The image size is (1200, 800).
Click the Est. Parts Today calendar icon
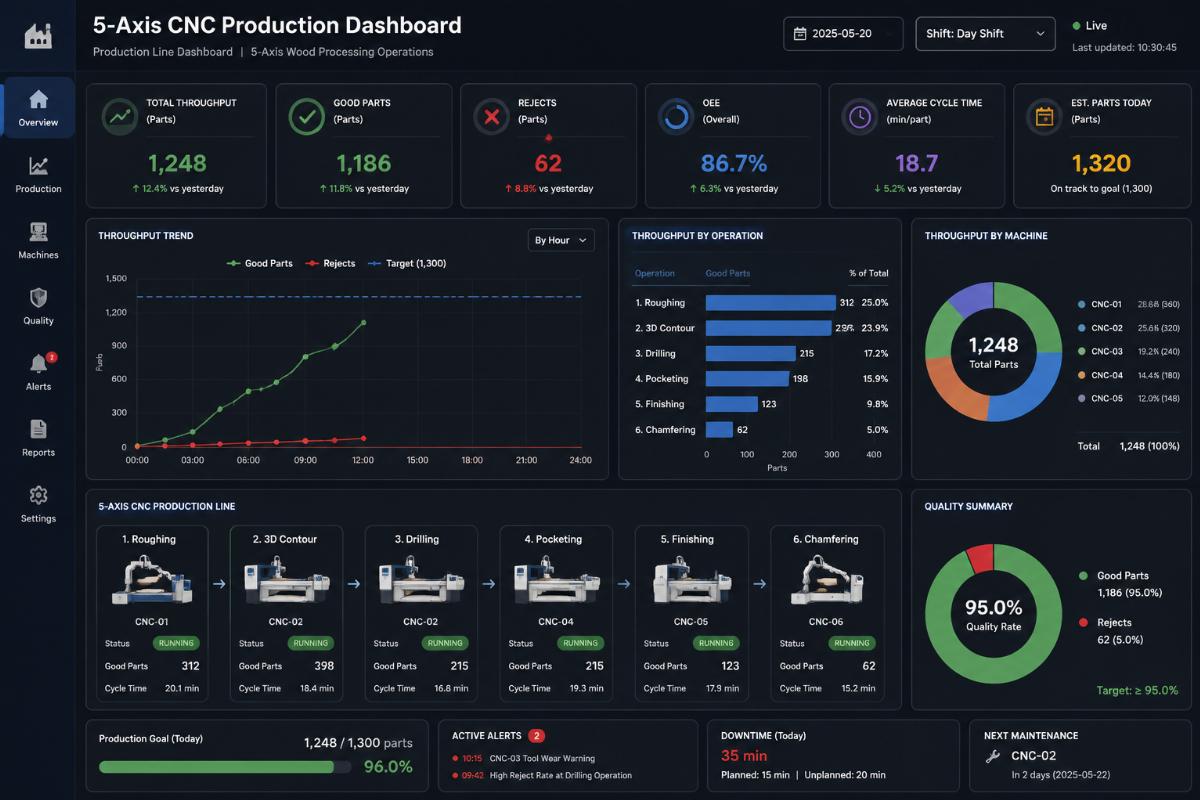pos(1044,117)
